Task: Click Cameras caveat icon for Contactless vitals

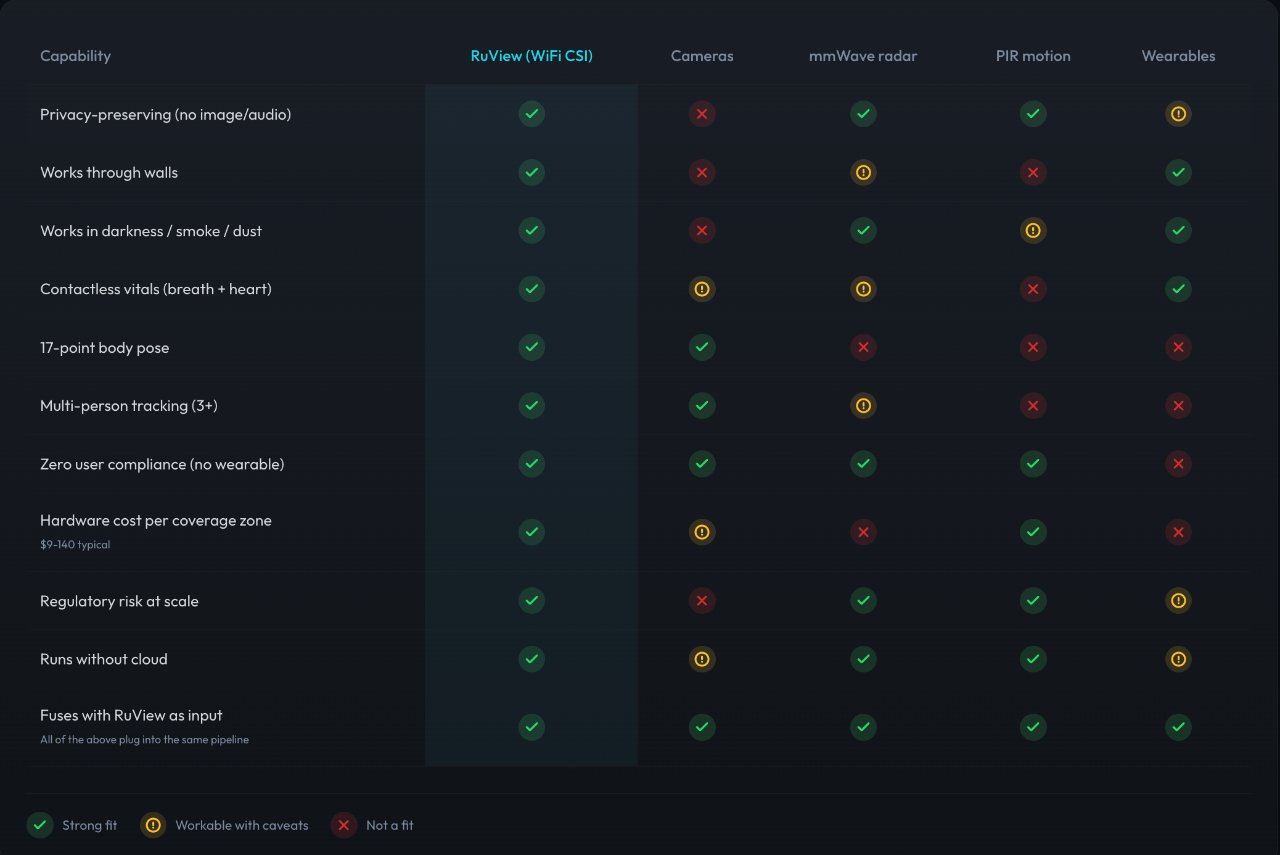Action: pos(702,289)
